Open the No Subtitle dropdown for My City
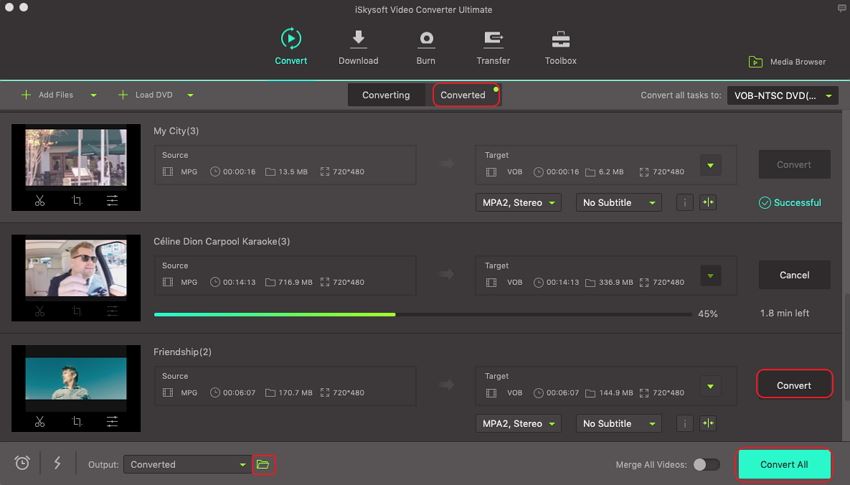The width and height of the screenshot is (850, 485). (x=619, y=203)
